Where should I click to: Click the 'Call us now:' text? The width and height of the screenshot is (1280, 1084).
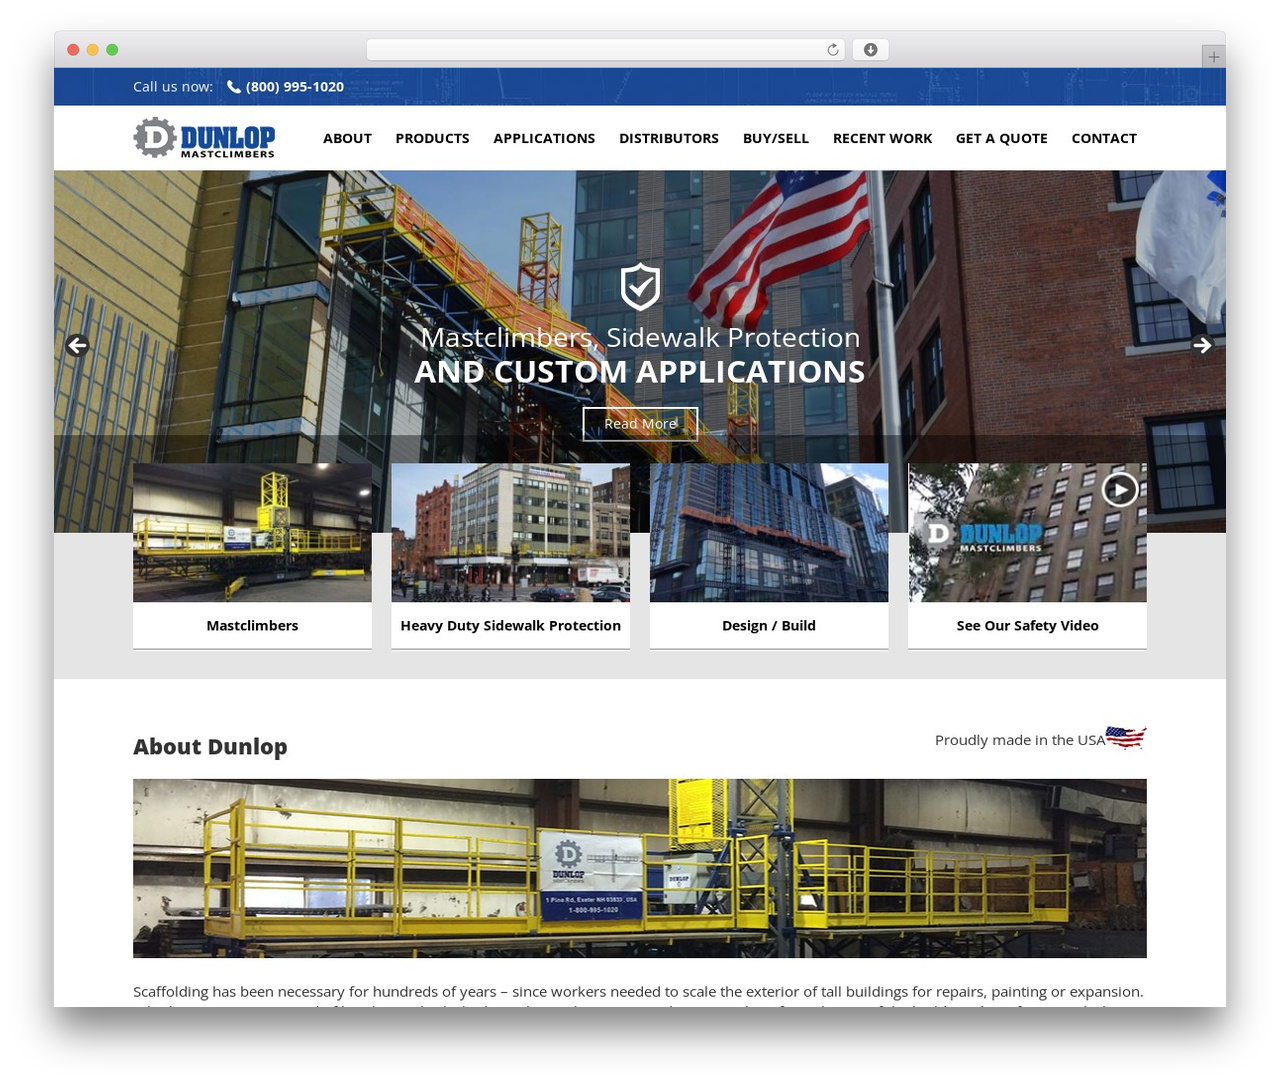pos(173,87)
